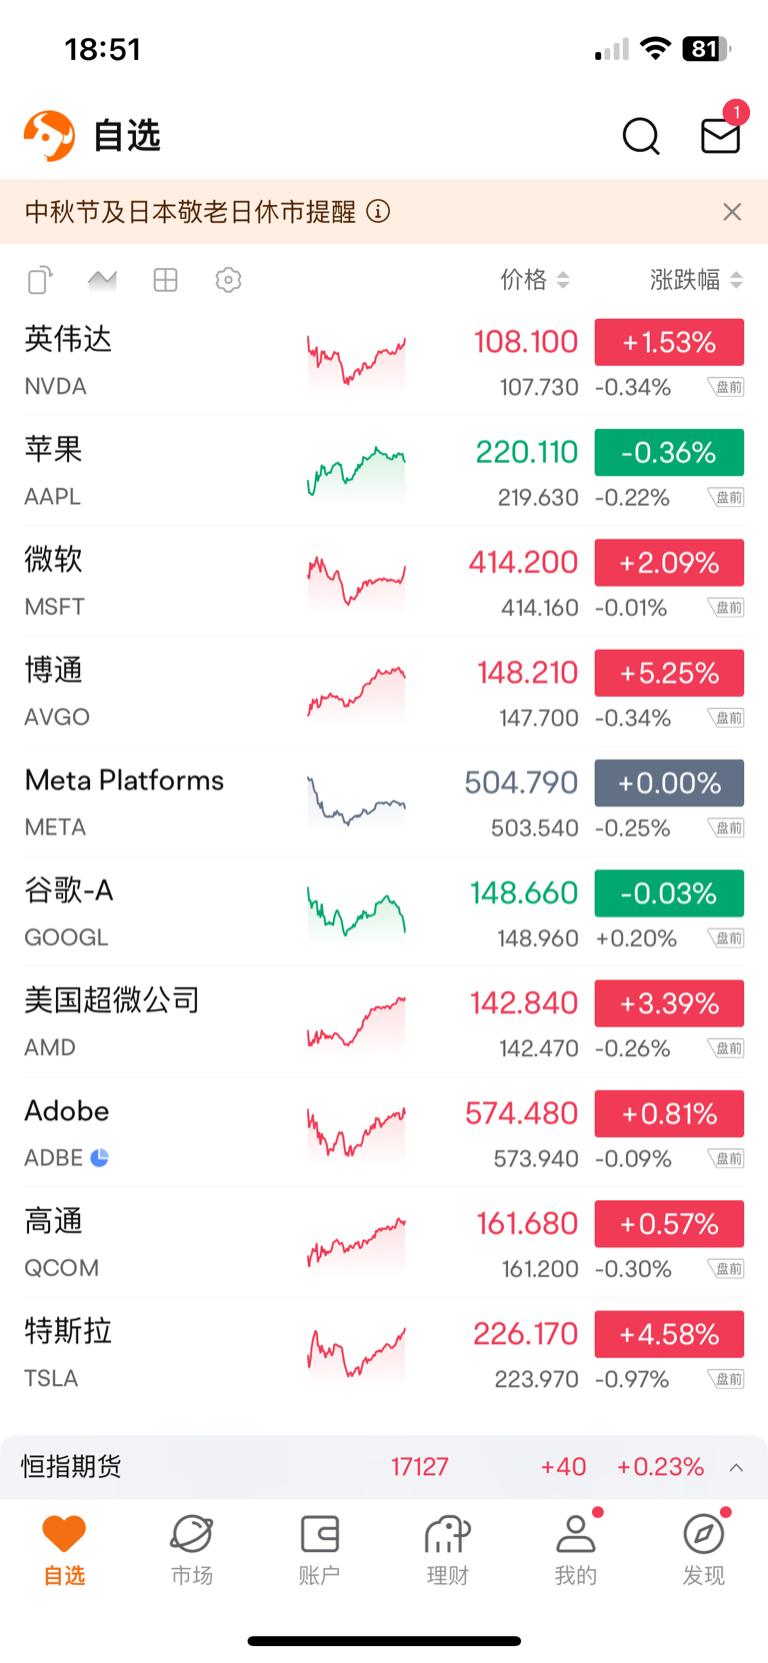Tap the holiday notice info icon
The width and height of the screenshot is (768, 1663).
tap(378, 212)
